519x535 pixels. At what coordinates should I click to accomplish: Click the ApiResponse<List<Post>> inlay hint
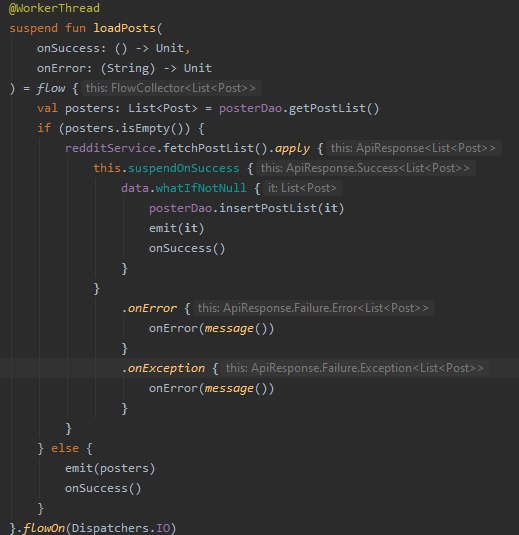tap(413, 148)
